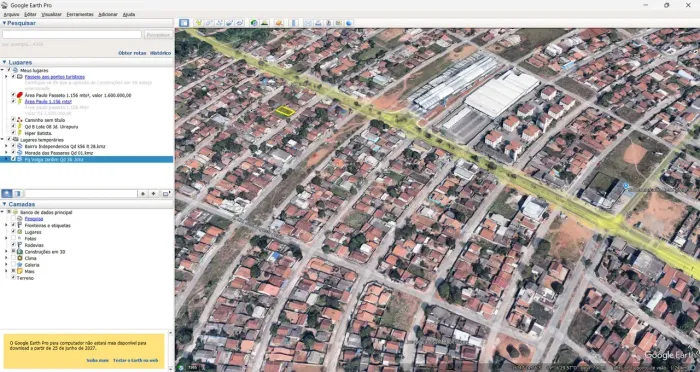700x372 pixels.
Task: Click red polygon icon of Área Paulo Passeto
Action: (x=20, y=95)
